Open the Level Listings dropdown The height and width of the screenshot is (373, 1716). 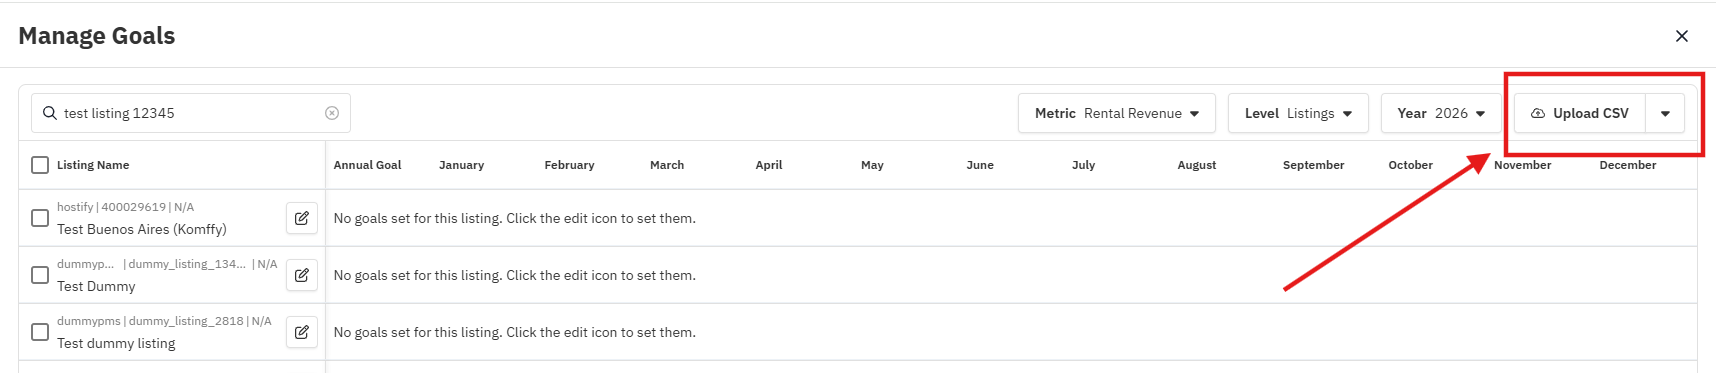(x=1298, y=113)
